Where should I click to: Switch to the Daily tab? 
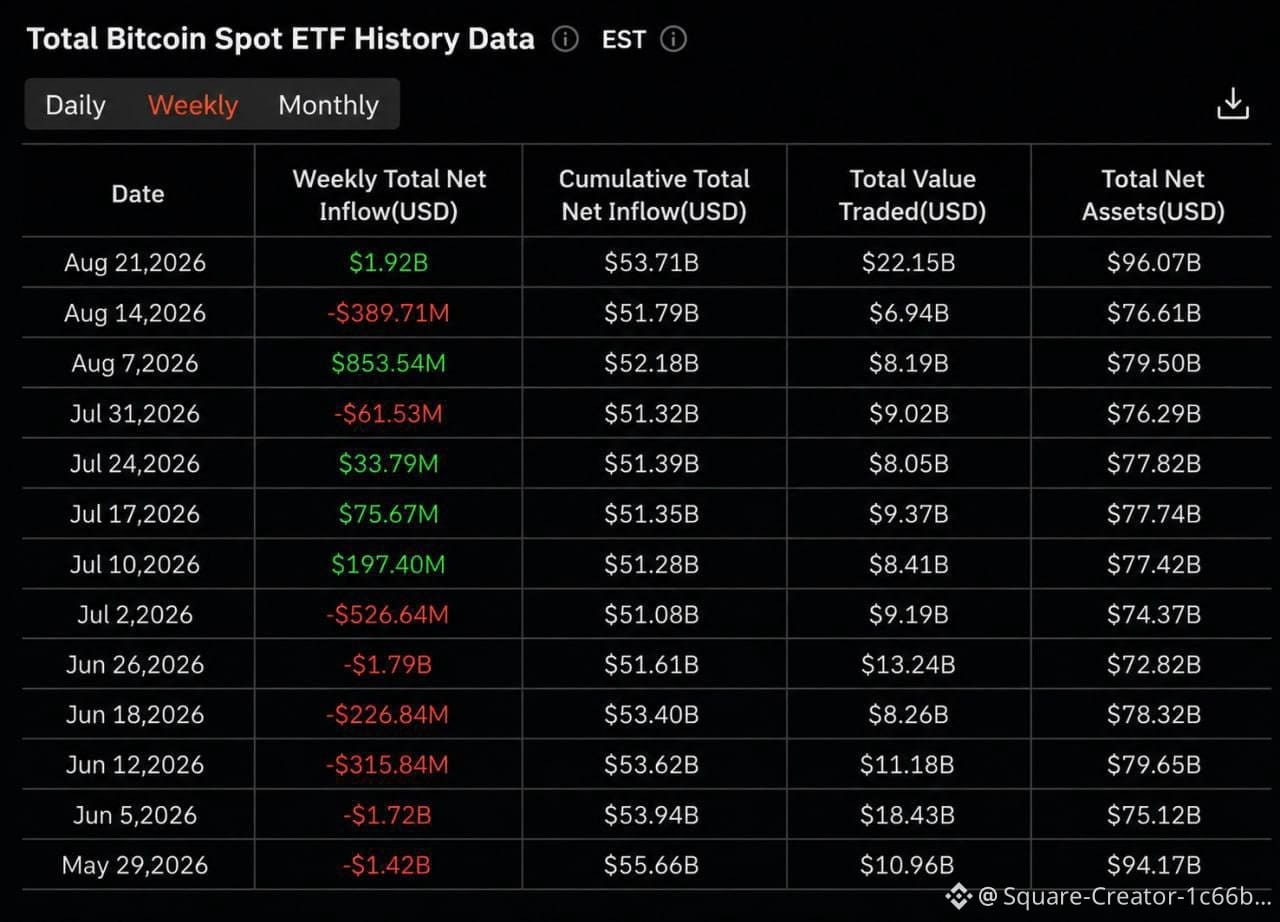click(x=76, y=105)
